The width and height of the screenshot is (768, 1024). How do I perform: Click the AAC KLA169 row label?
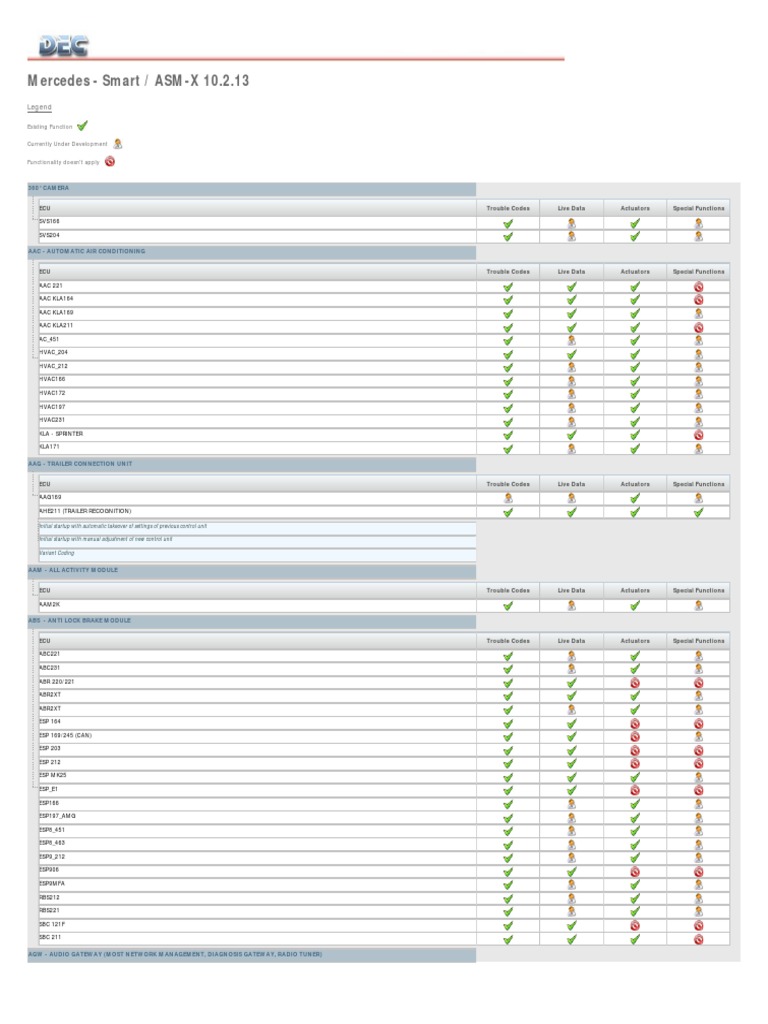[56, 313]
